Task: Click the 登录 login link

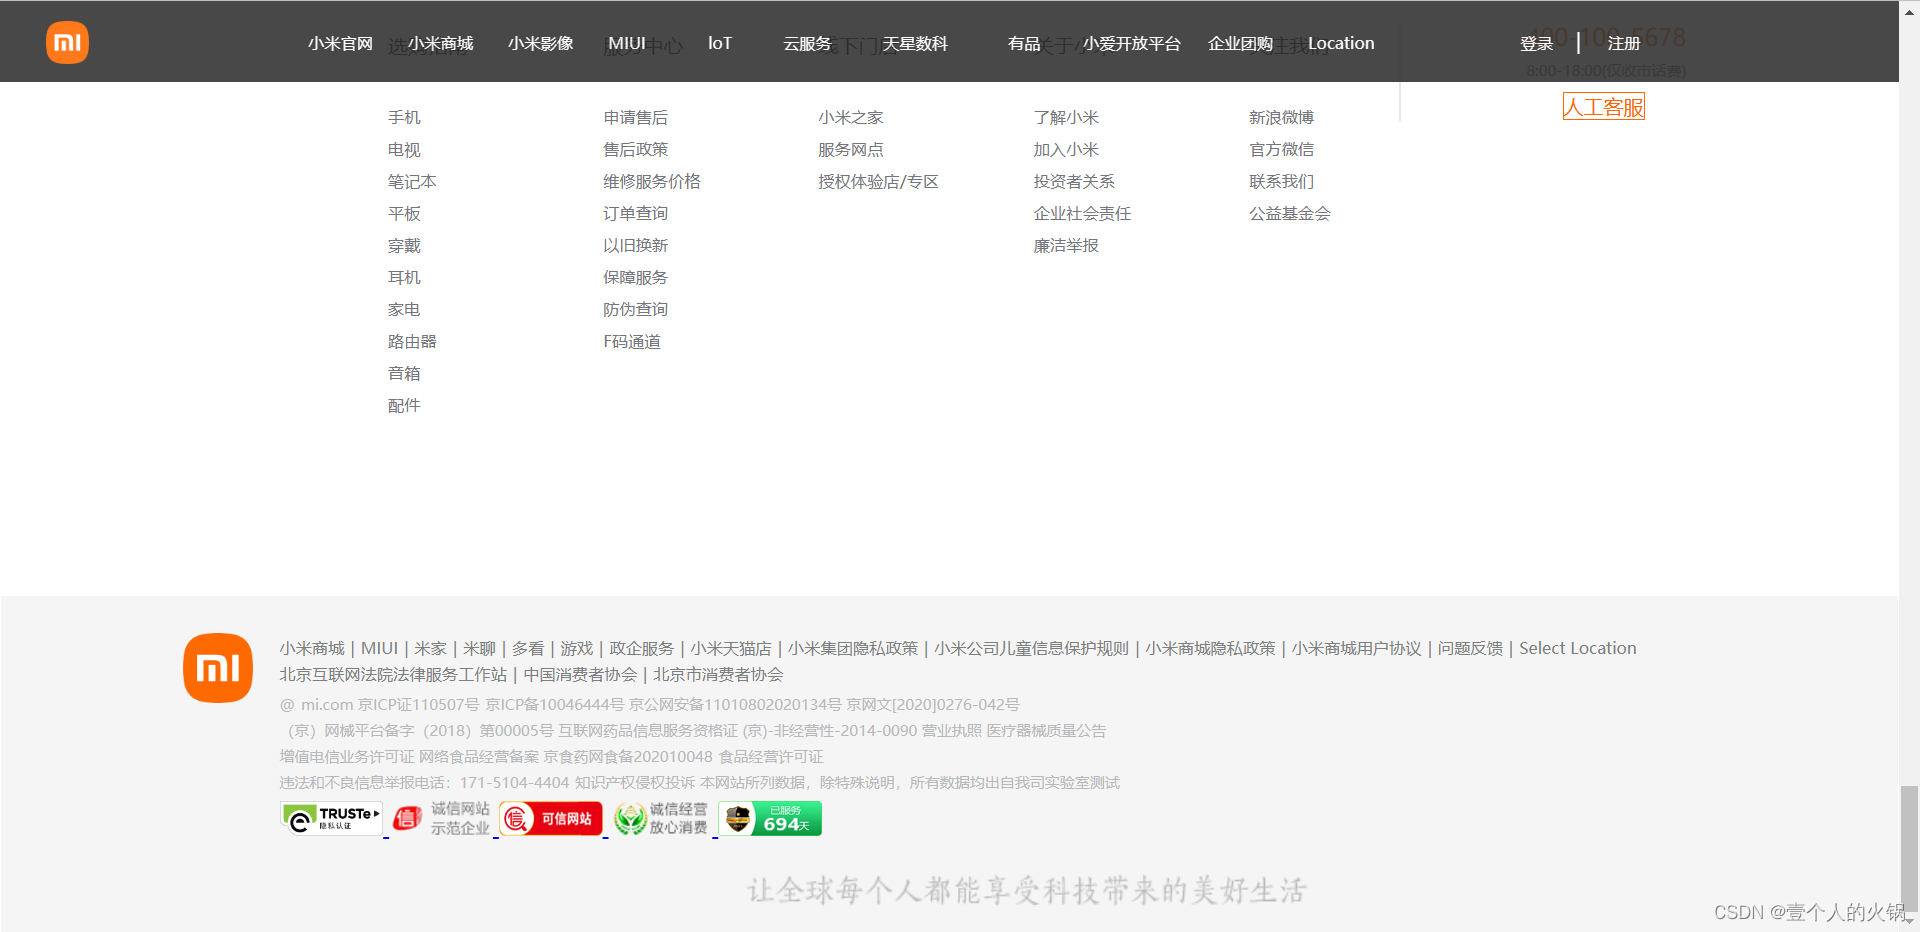Action: tap(1536, 44)
